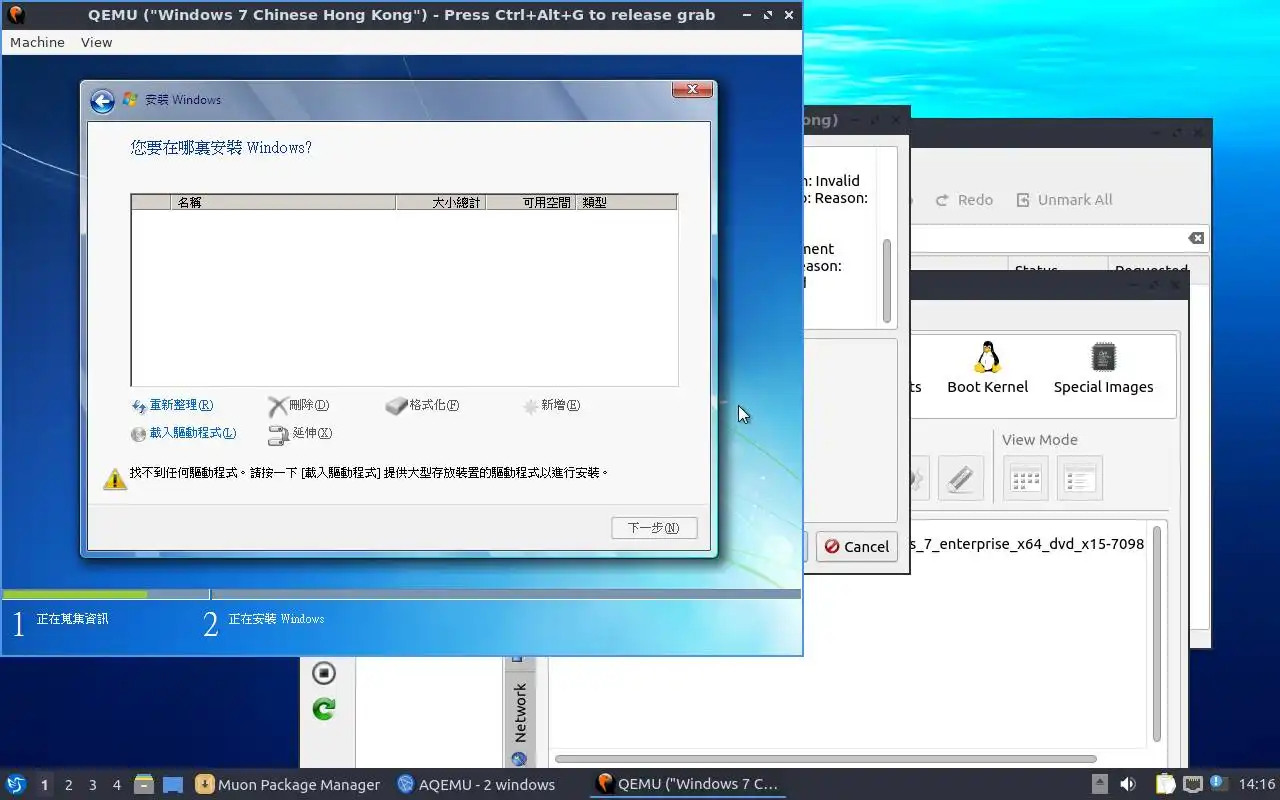The width and height of the screenshot is (1280, 800).
Task: Switch to workspace 4
Action: click(116, 785)
